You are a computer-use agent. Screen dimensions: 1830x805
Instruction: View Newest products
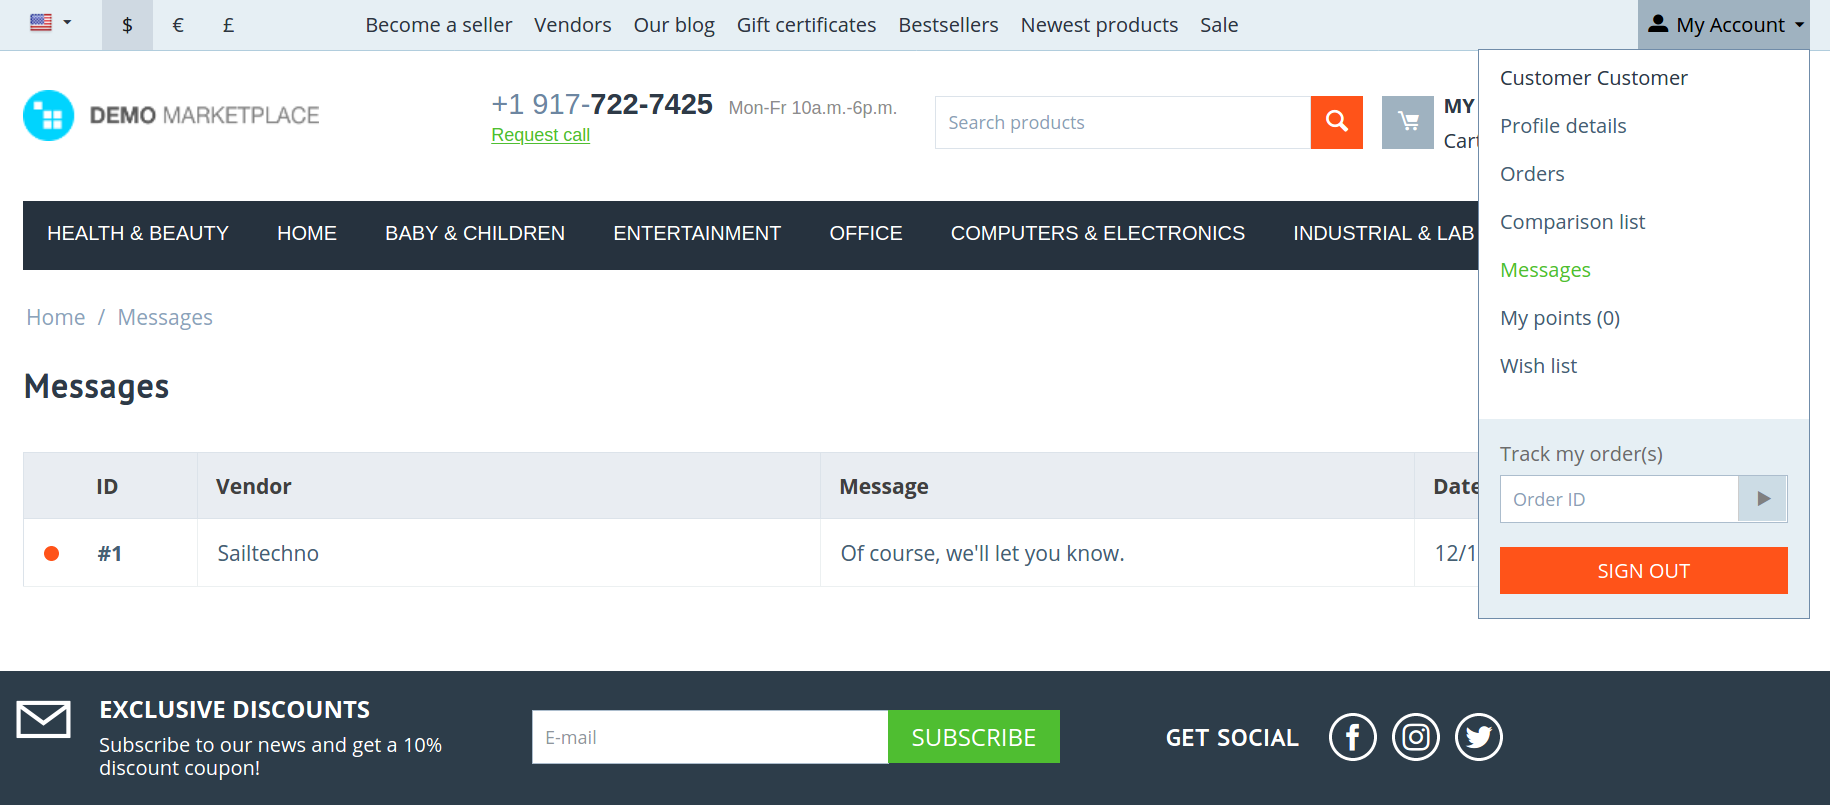point(1099,25)
